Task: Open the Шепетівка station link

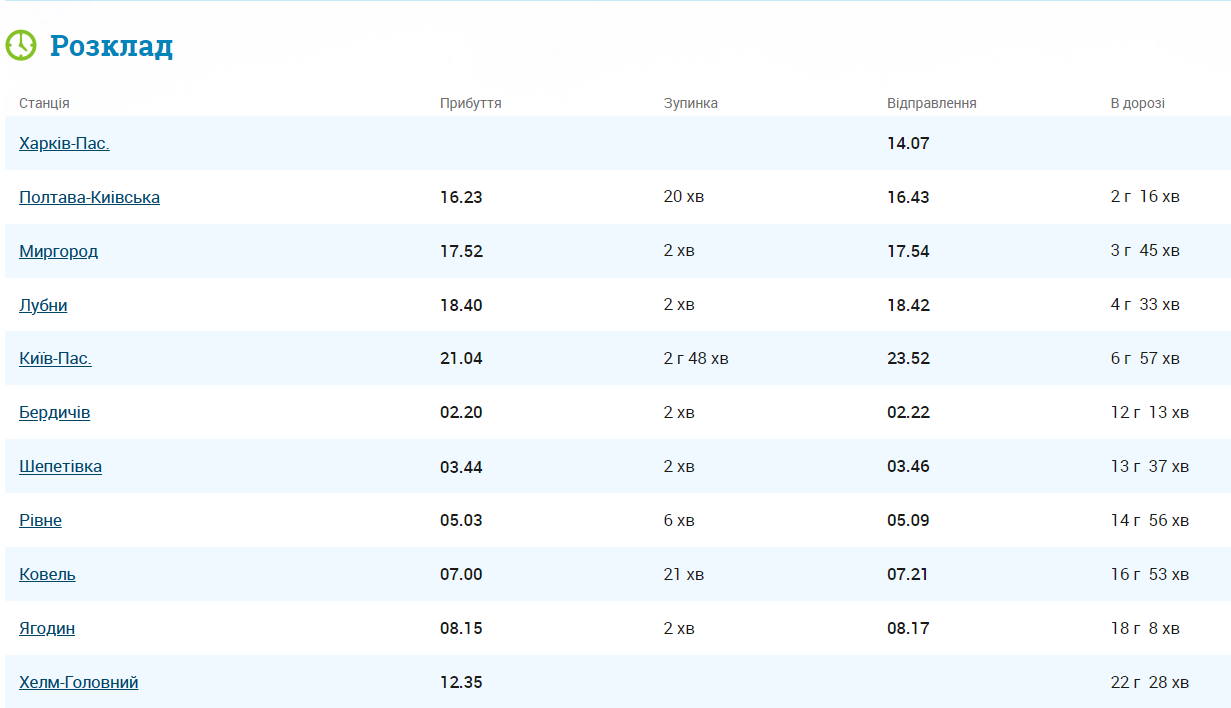Action: (x=60, y=466)
